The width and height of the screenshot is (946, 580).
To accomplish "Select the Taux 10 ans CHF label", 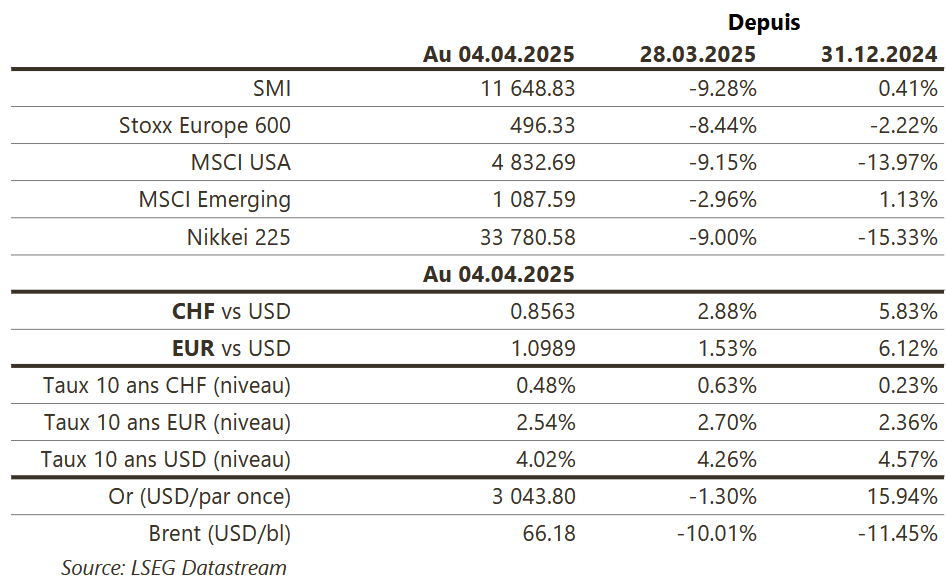I will tap(167, 385).
